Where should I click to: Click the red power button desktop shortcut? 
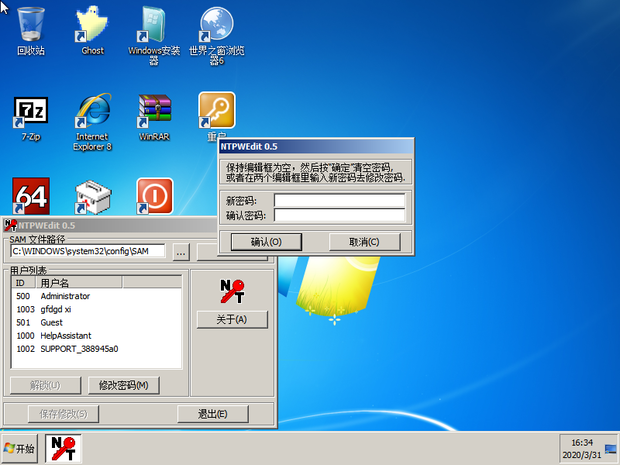[x=155, y=196]
